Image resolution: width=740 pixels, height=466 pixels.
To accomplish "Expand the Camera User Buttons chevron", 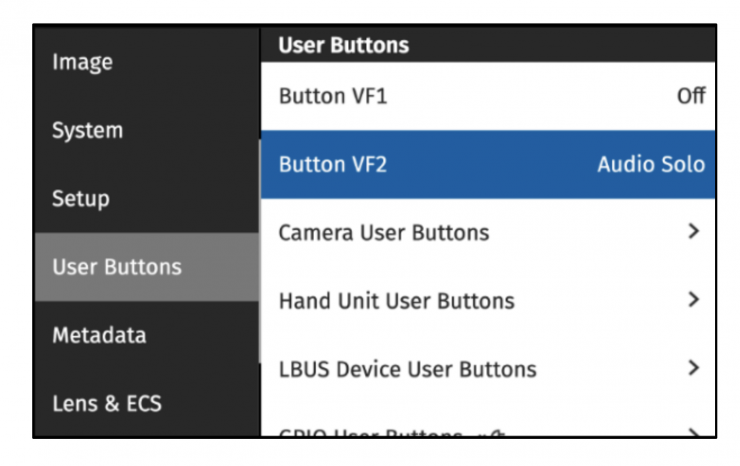I will pos(694,232).
